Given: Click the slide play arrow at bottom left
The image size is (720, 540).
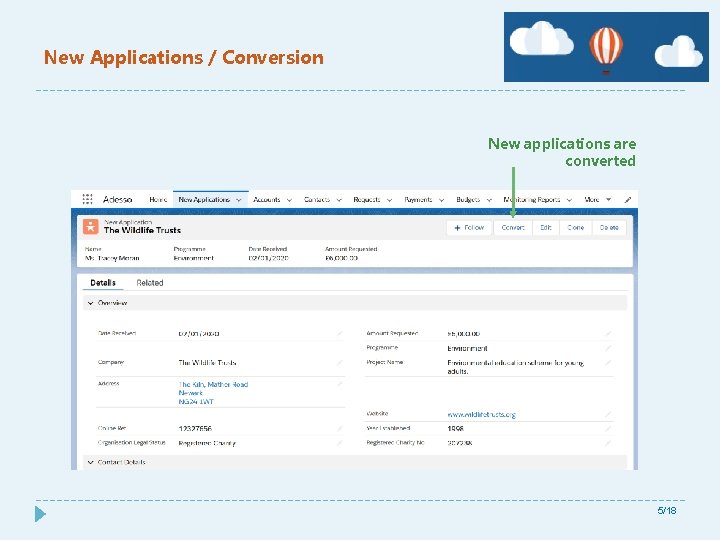Looking at the screenshot, I should 40,513.
